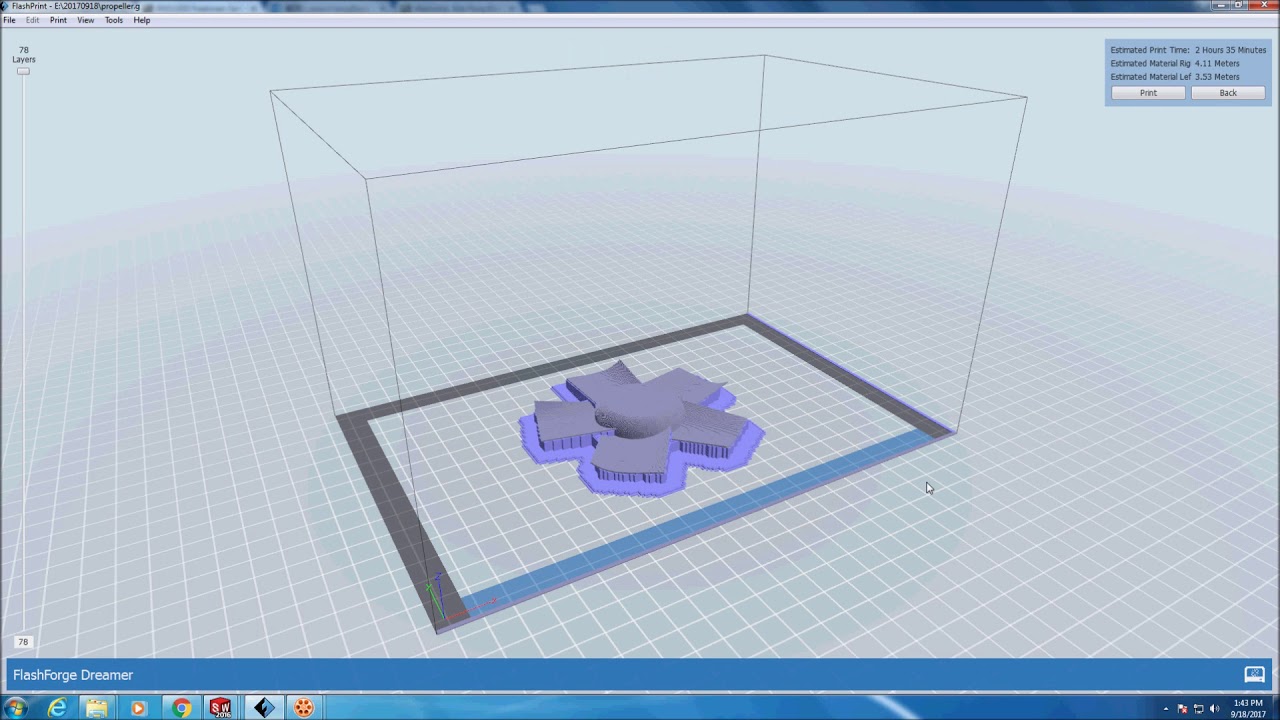Image resolution: width=1280 pixels, height=720 pixels.
Task: Click the volume speaker tray icon
Action: pyautogui.click(x=1215, y=709)
